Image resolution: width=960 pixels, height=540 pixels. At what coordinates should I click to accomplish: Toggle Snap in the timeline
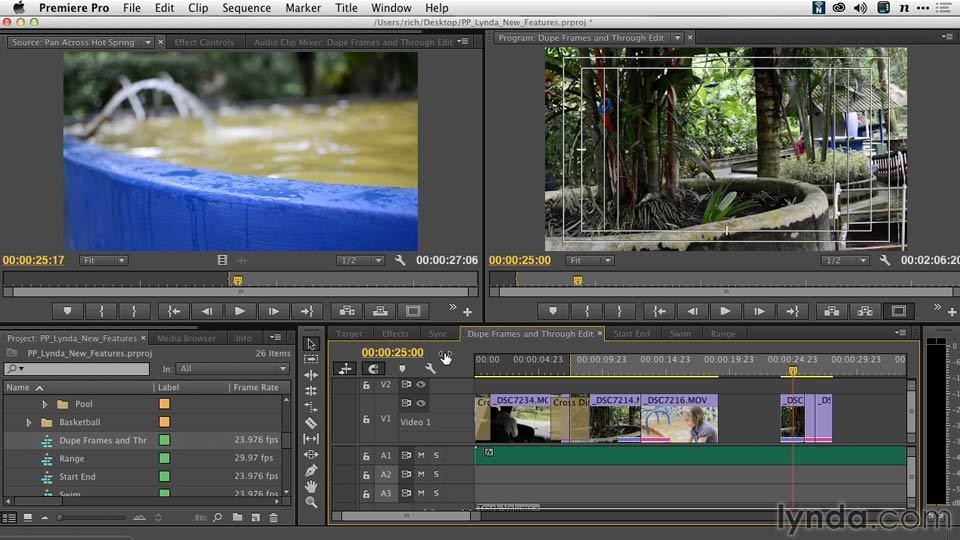[x=373, y=368]
